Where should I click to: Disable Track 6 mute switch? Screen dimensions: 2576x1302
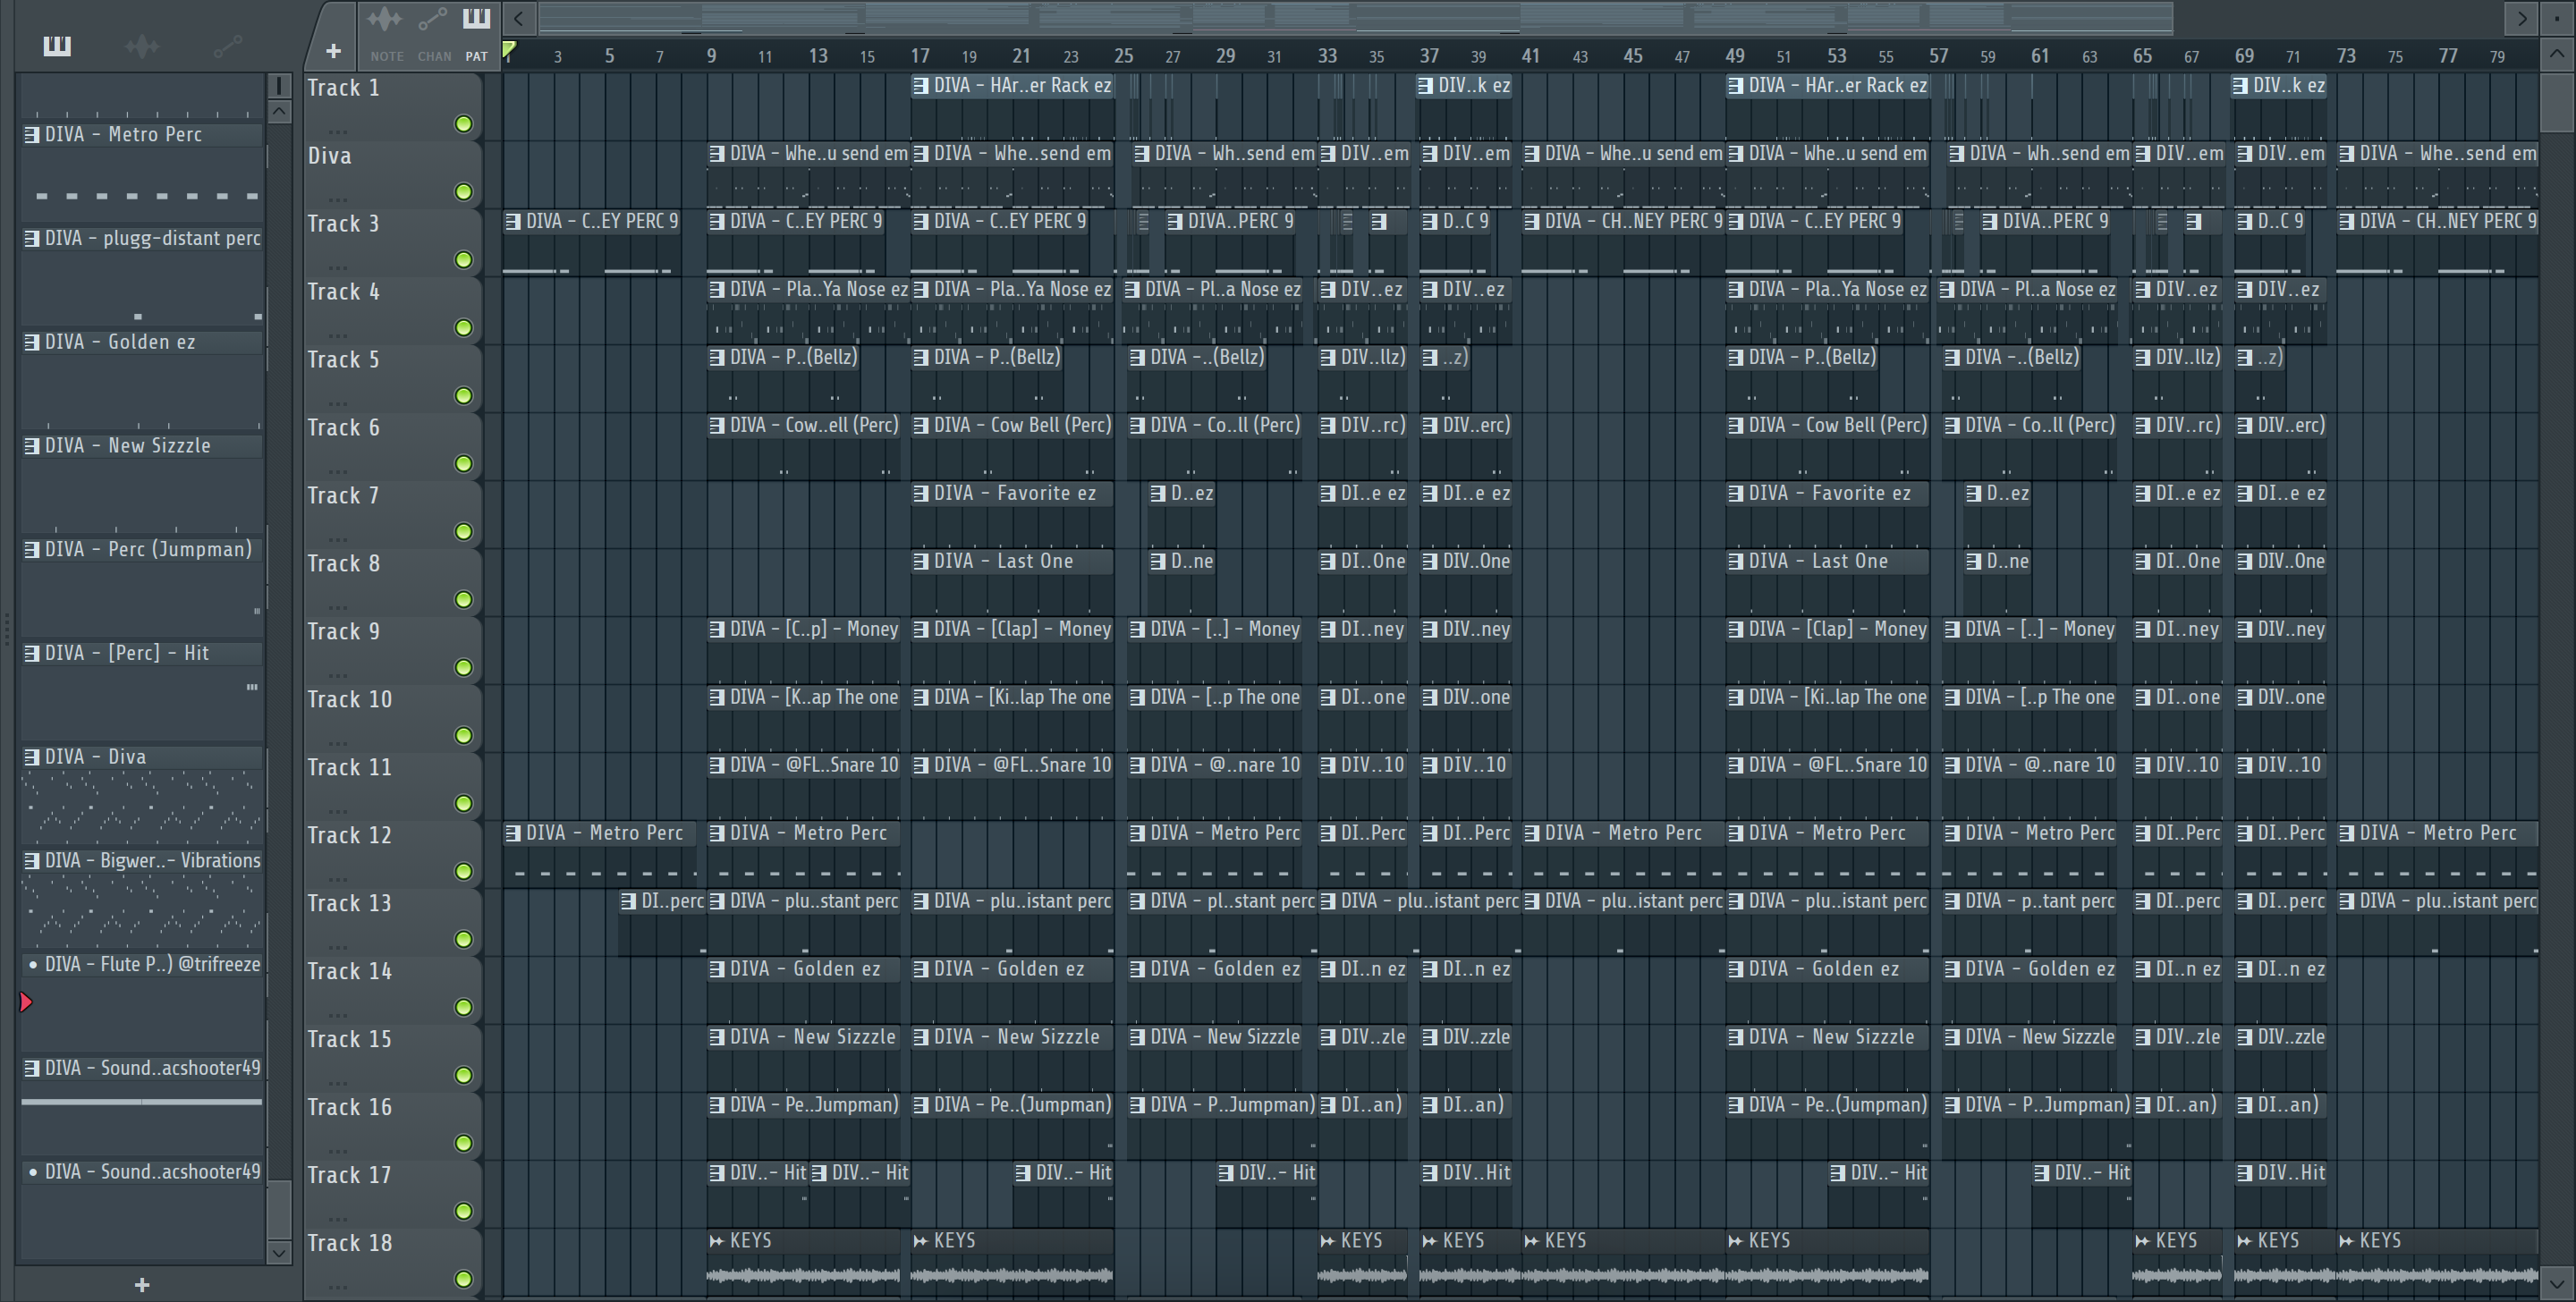tap(463, 464)
